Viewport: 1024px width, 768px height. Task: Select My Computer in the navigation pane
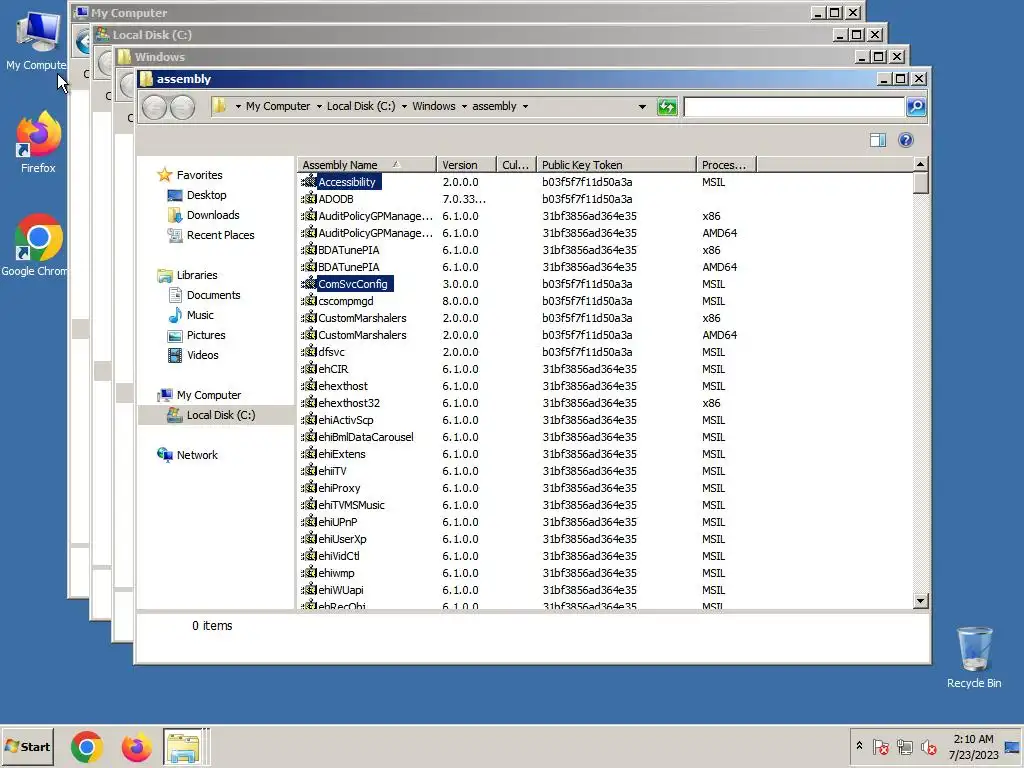[x=208, y=395]
